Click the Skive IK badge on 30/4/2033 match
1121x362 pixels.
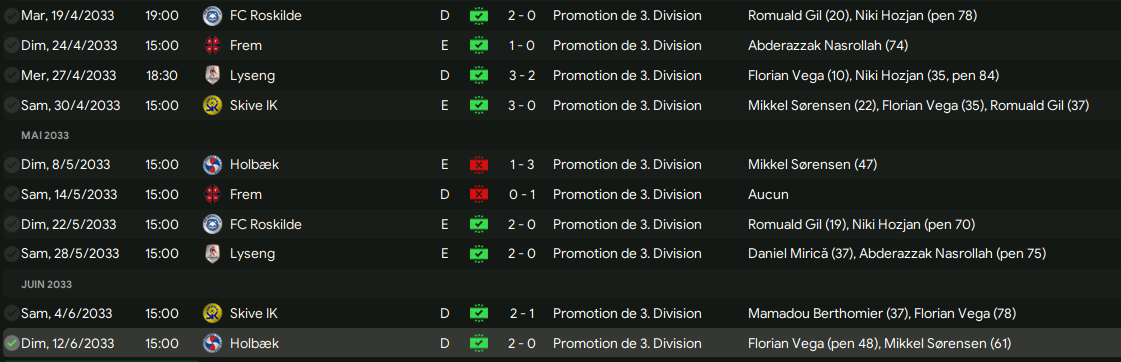point(212,105)
